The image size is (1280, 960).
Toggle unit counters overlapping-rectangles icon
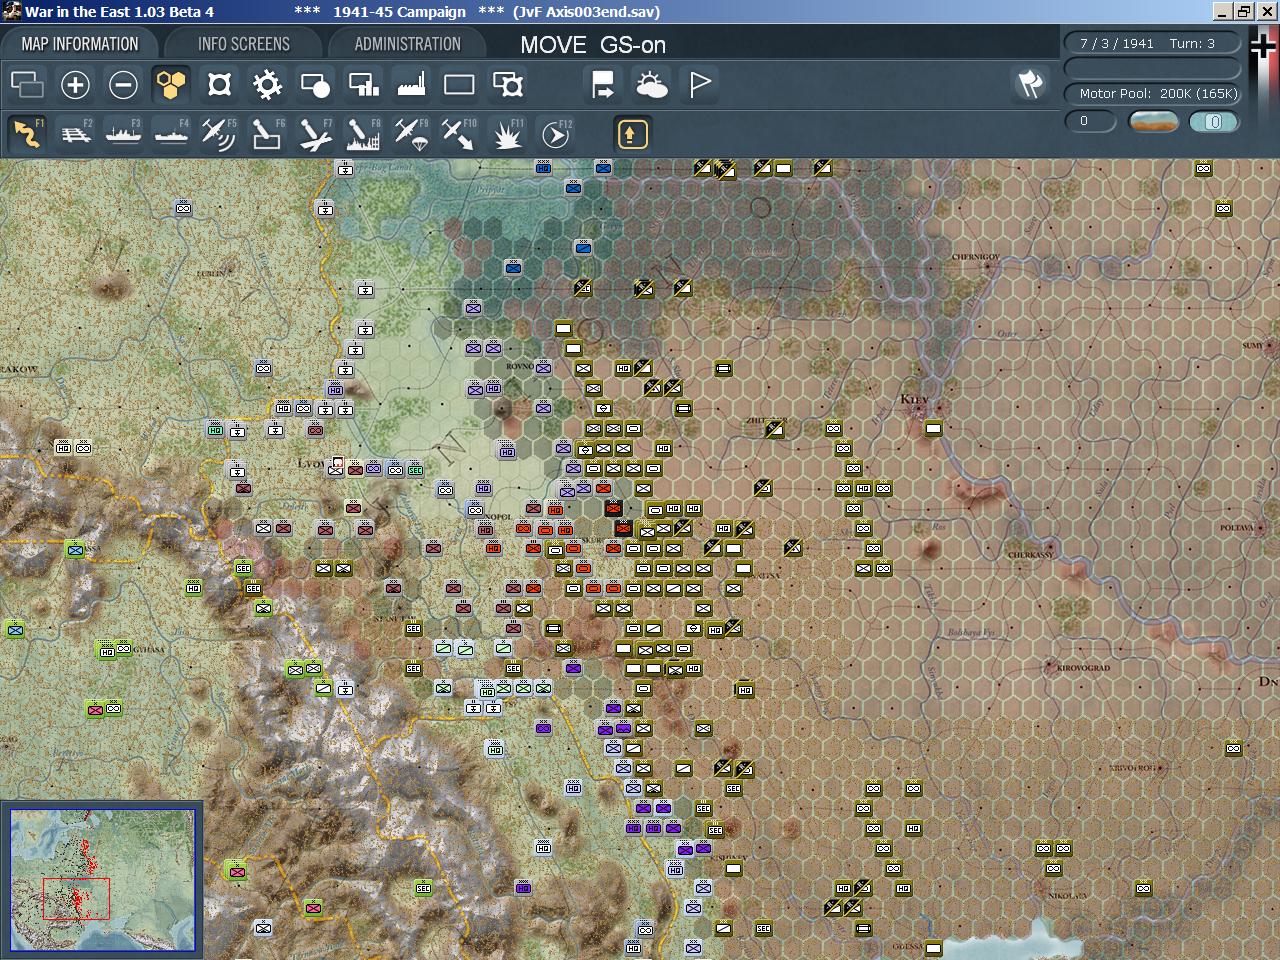[x=27, y=85]
